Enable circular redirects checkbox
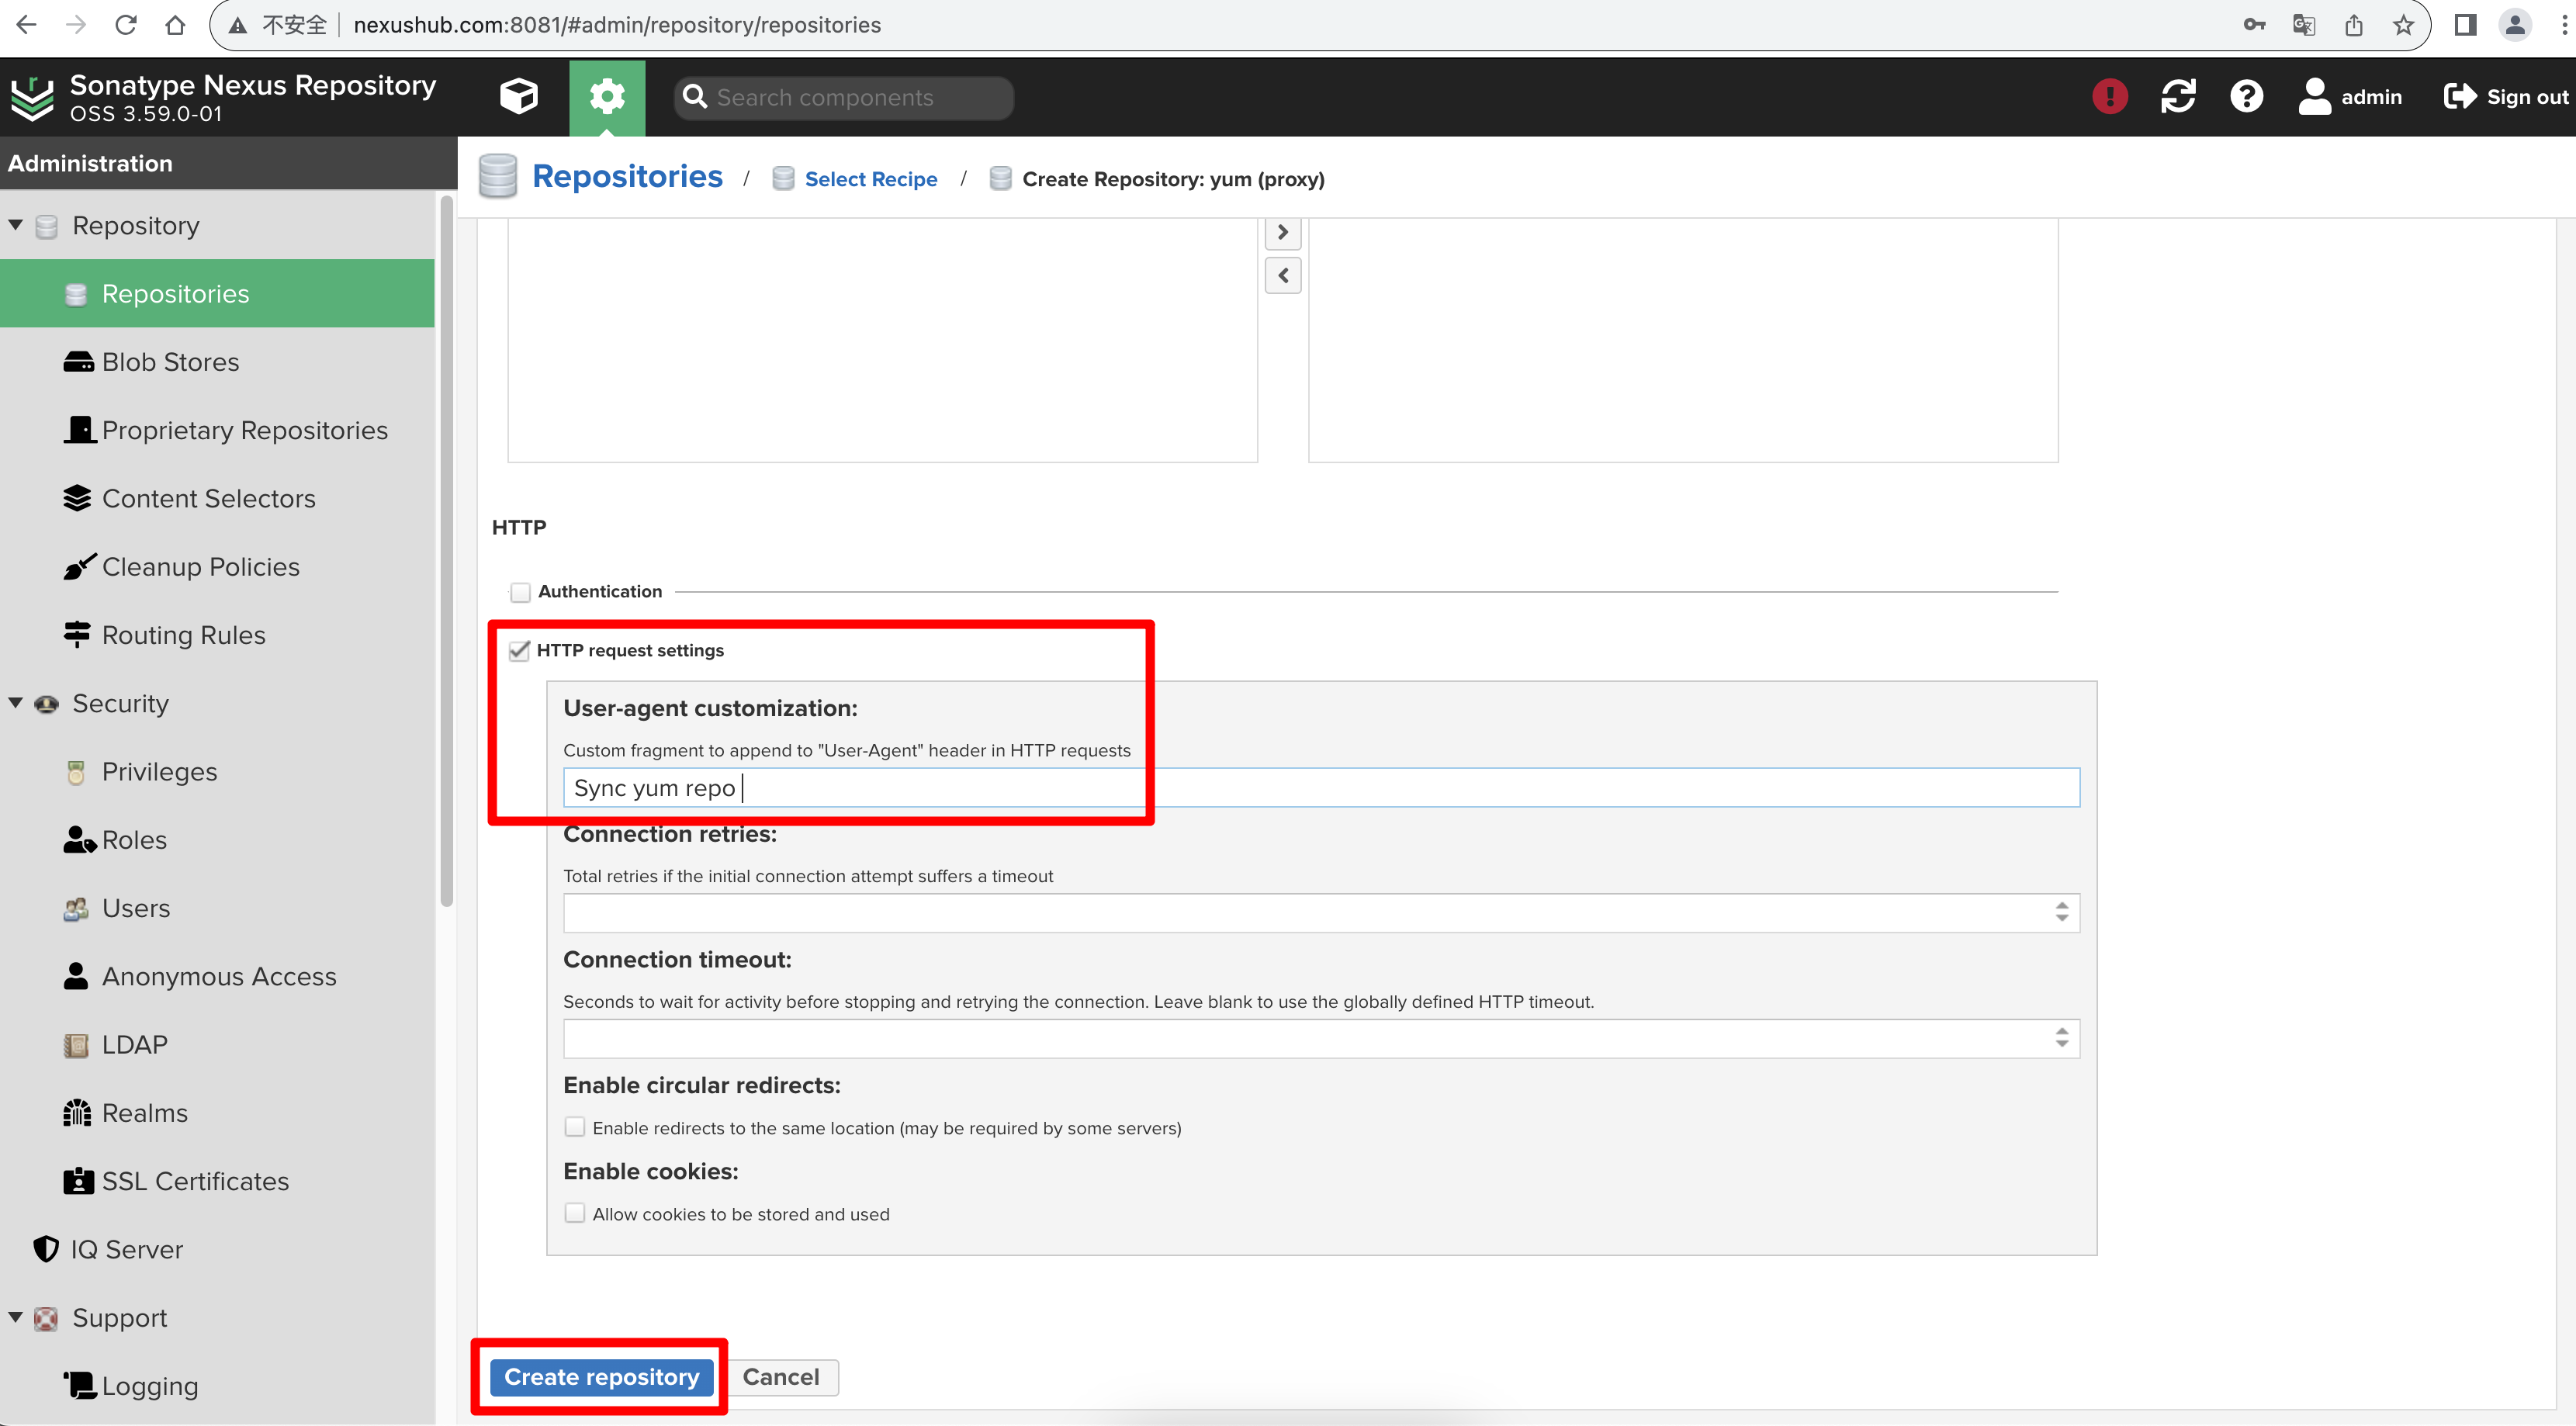The height and width of the screenshot is (1426, 2576). 575,1127
